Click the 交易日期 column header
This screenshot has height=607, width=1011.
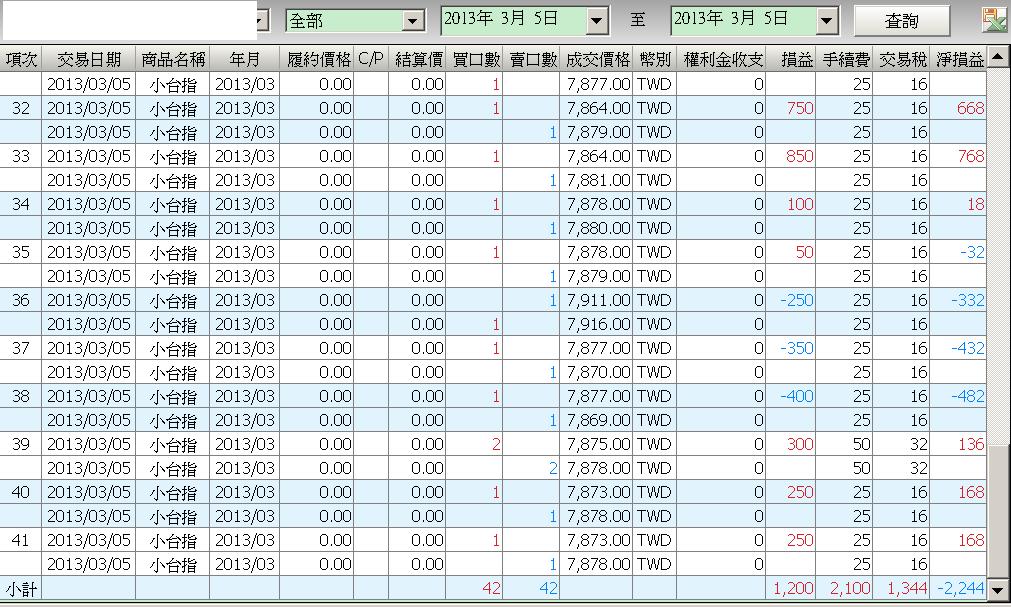(89, 59)
